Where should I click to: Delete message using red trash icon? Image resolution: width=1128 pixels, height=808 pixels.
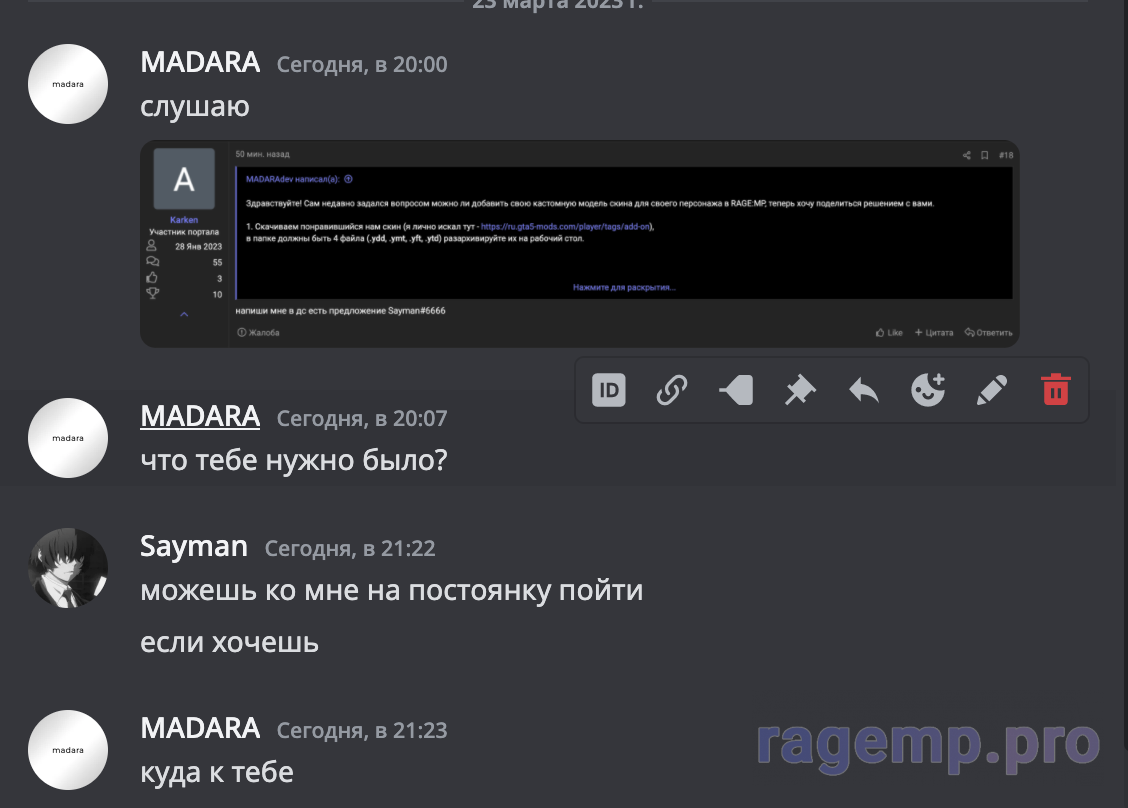pos(1055,390)
